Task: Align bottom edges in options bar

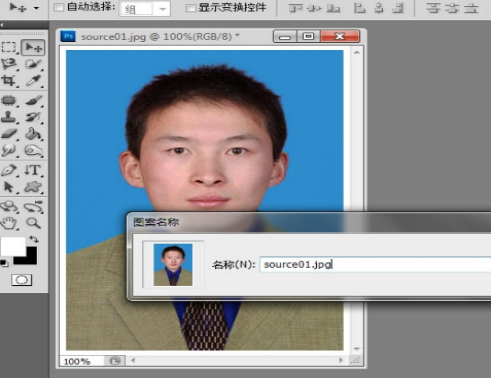Action: [333, 8]
